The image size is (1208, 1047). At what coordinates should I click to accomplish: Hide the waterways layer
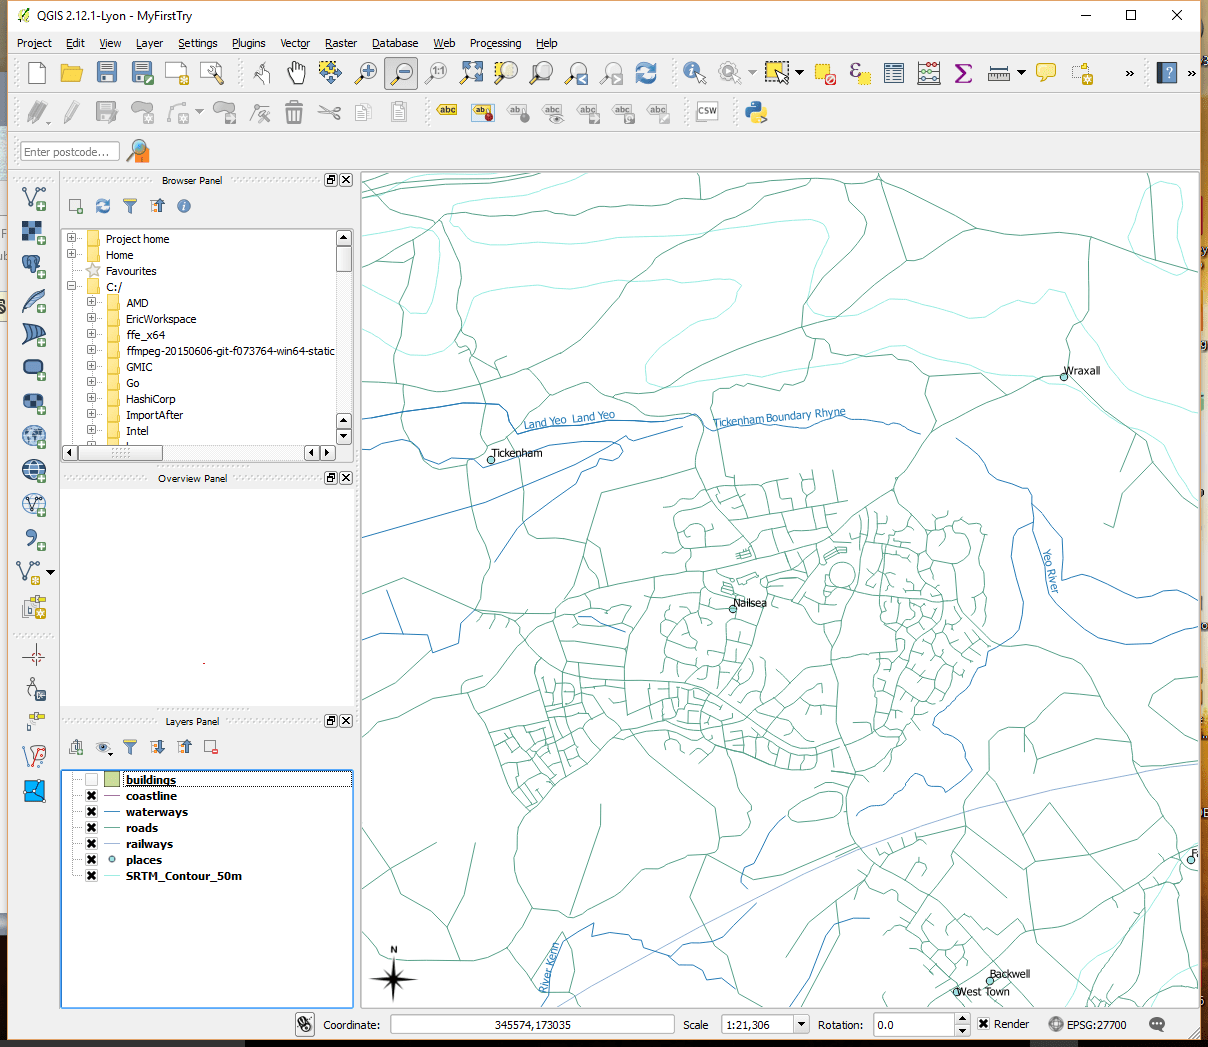pos(91,812)
